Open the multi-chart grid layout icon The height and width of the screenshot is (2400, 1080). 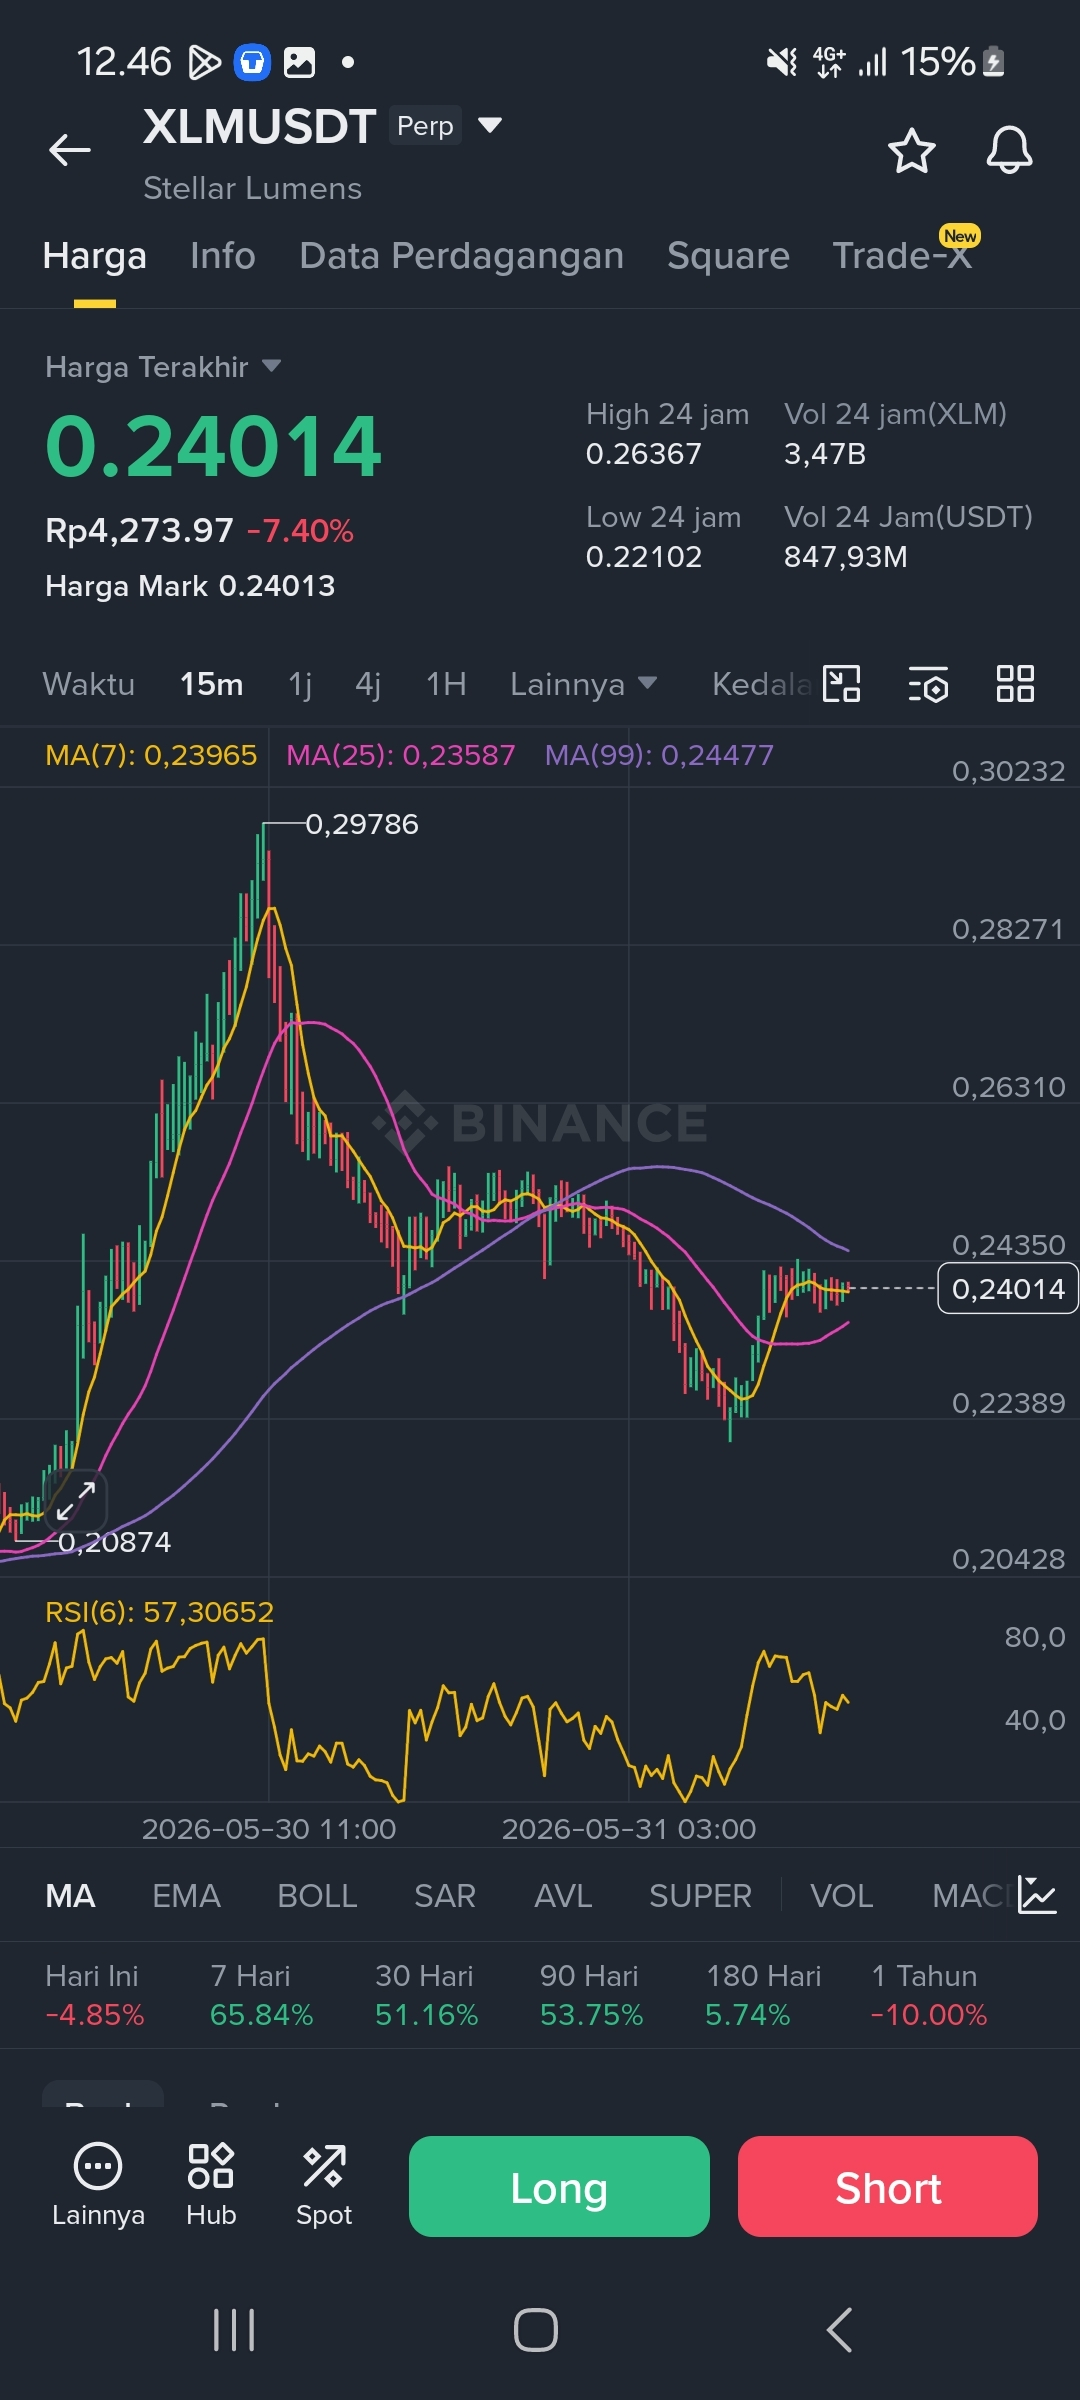click(1015, 684)
